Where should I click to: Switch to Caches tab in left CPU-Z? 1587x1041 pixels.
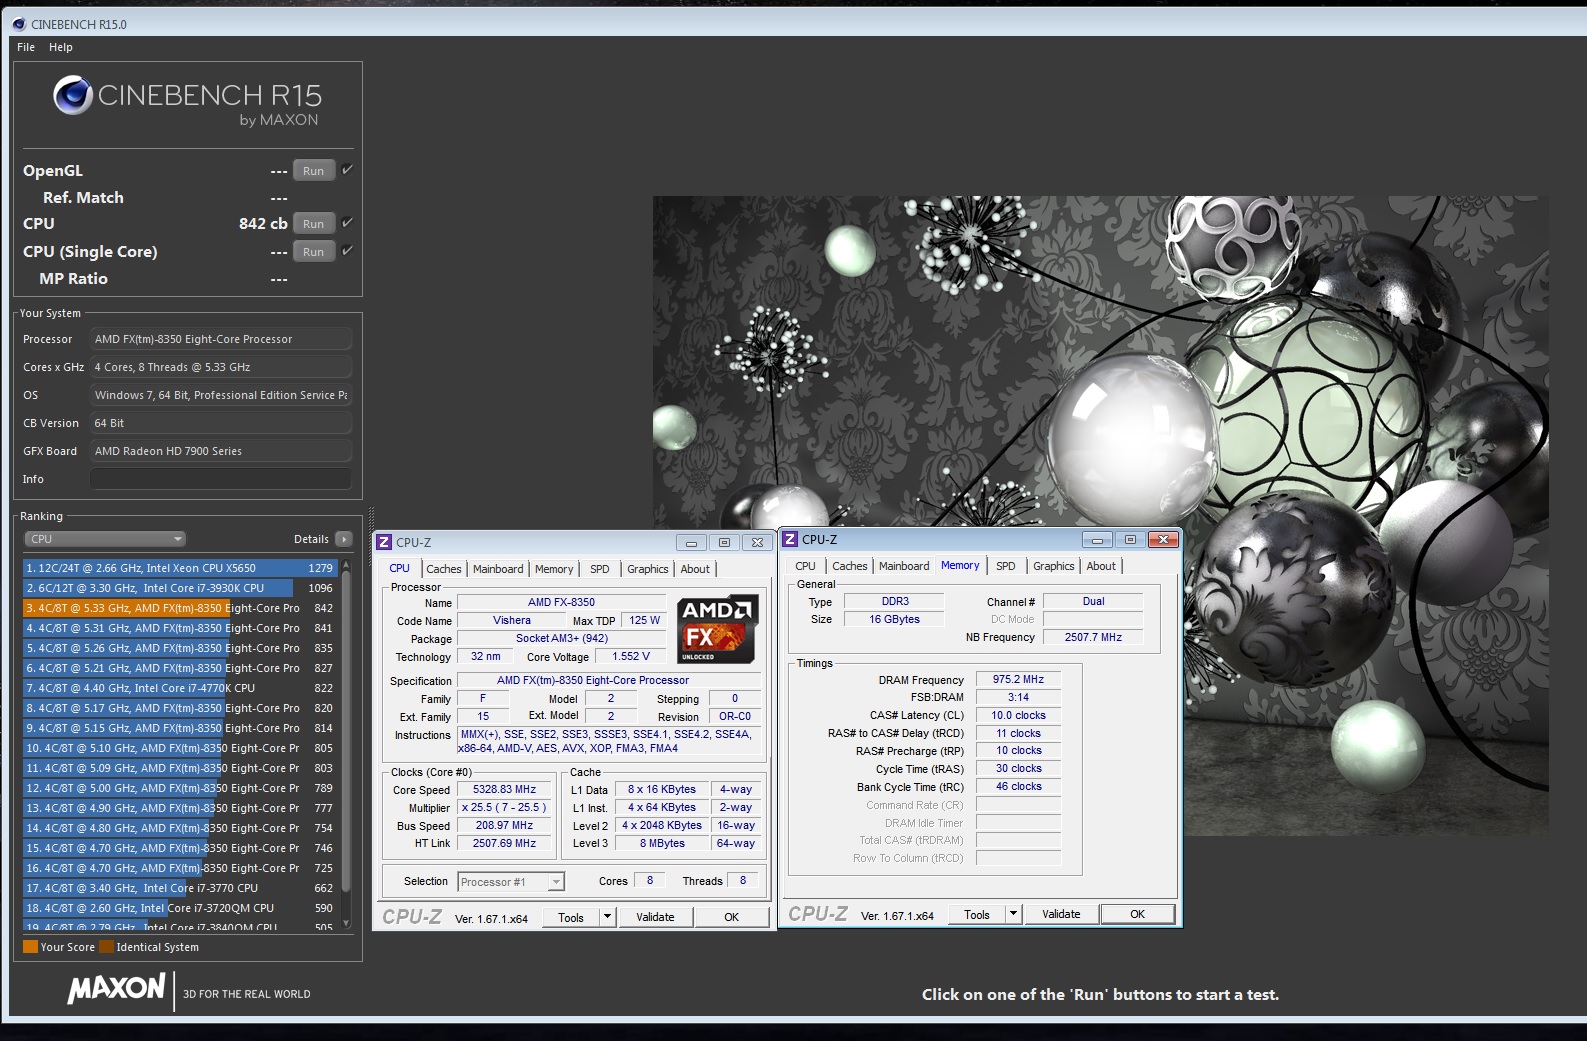click(444, 569)
